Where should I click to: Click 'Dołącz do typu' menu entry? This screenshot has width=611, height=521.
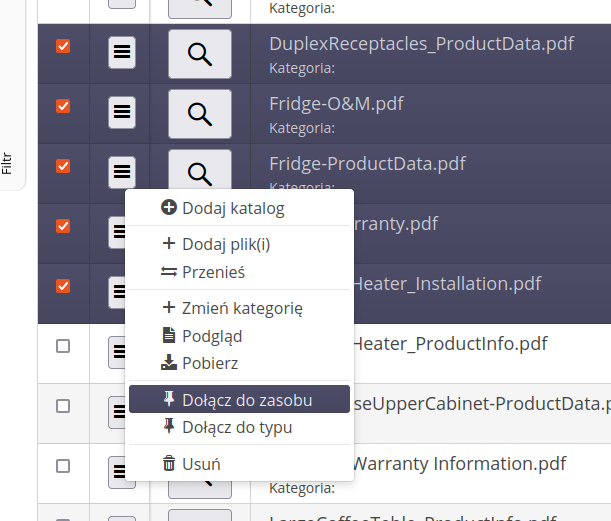tap(236, 427)
